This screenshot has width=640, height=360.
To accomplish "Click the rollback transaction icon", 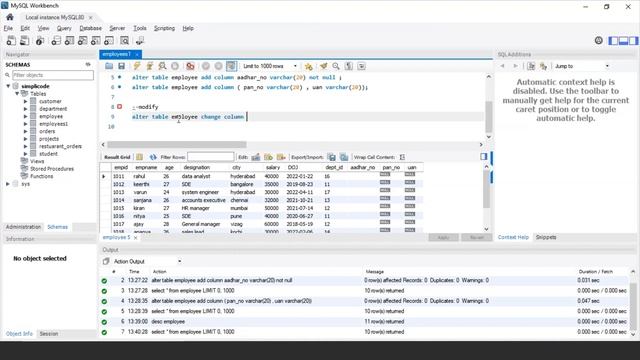I will (x=218, y=66).
